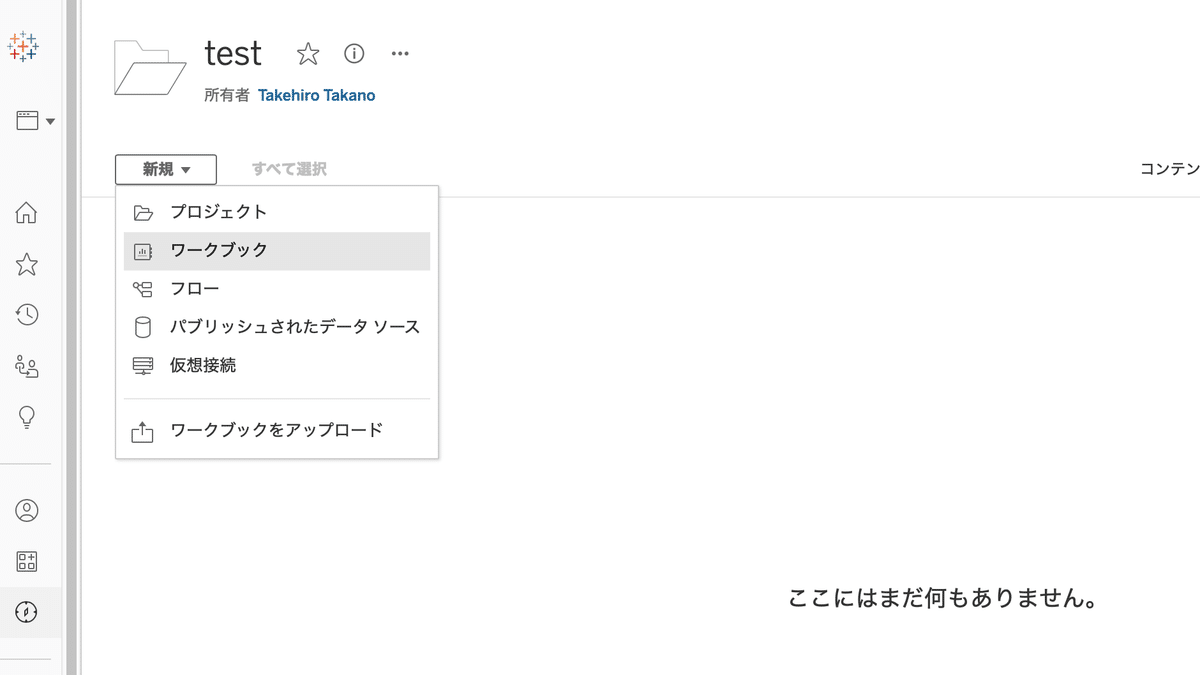Click owner link Takehiro Takano
This screenshot has height=675, width=1200.
click(317, 96)
